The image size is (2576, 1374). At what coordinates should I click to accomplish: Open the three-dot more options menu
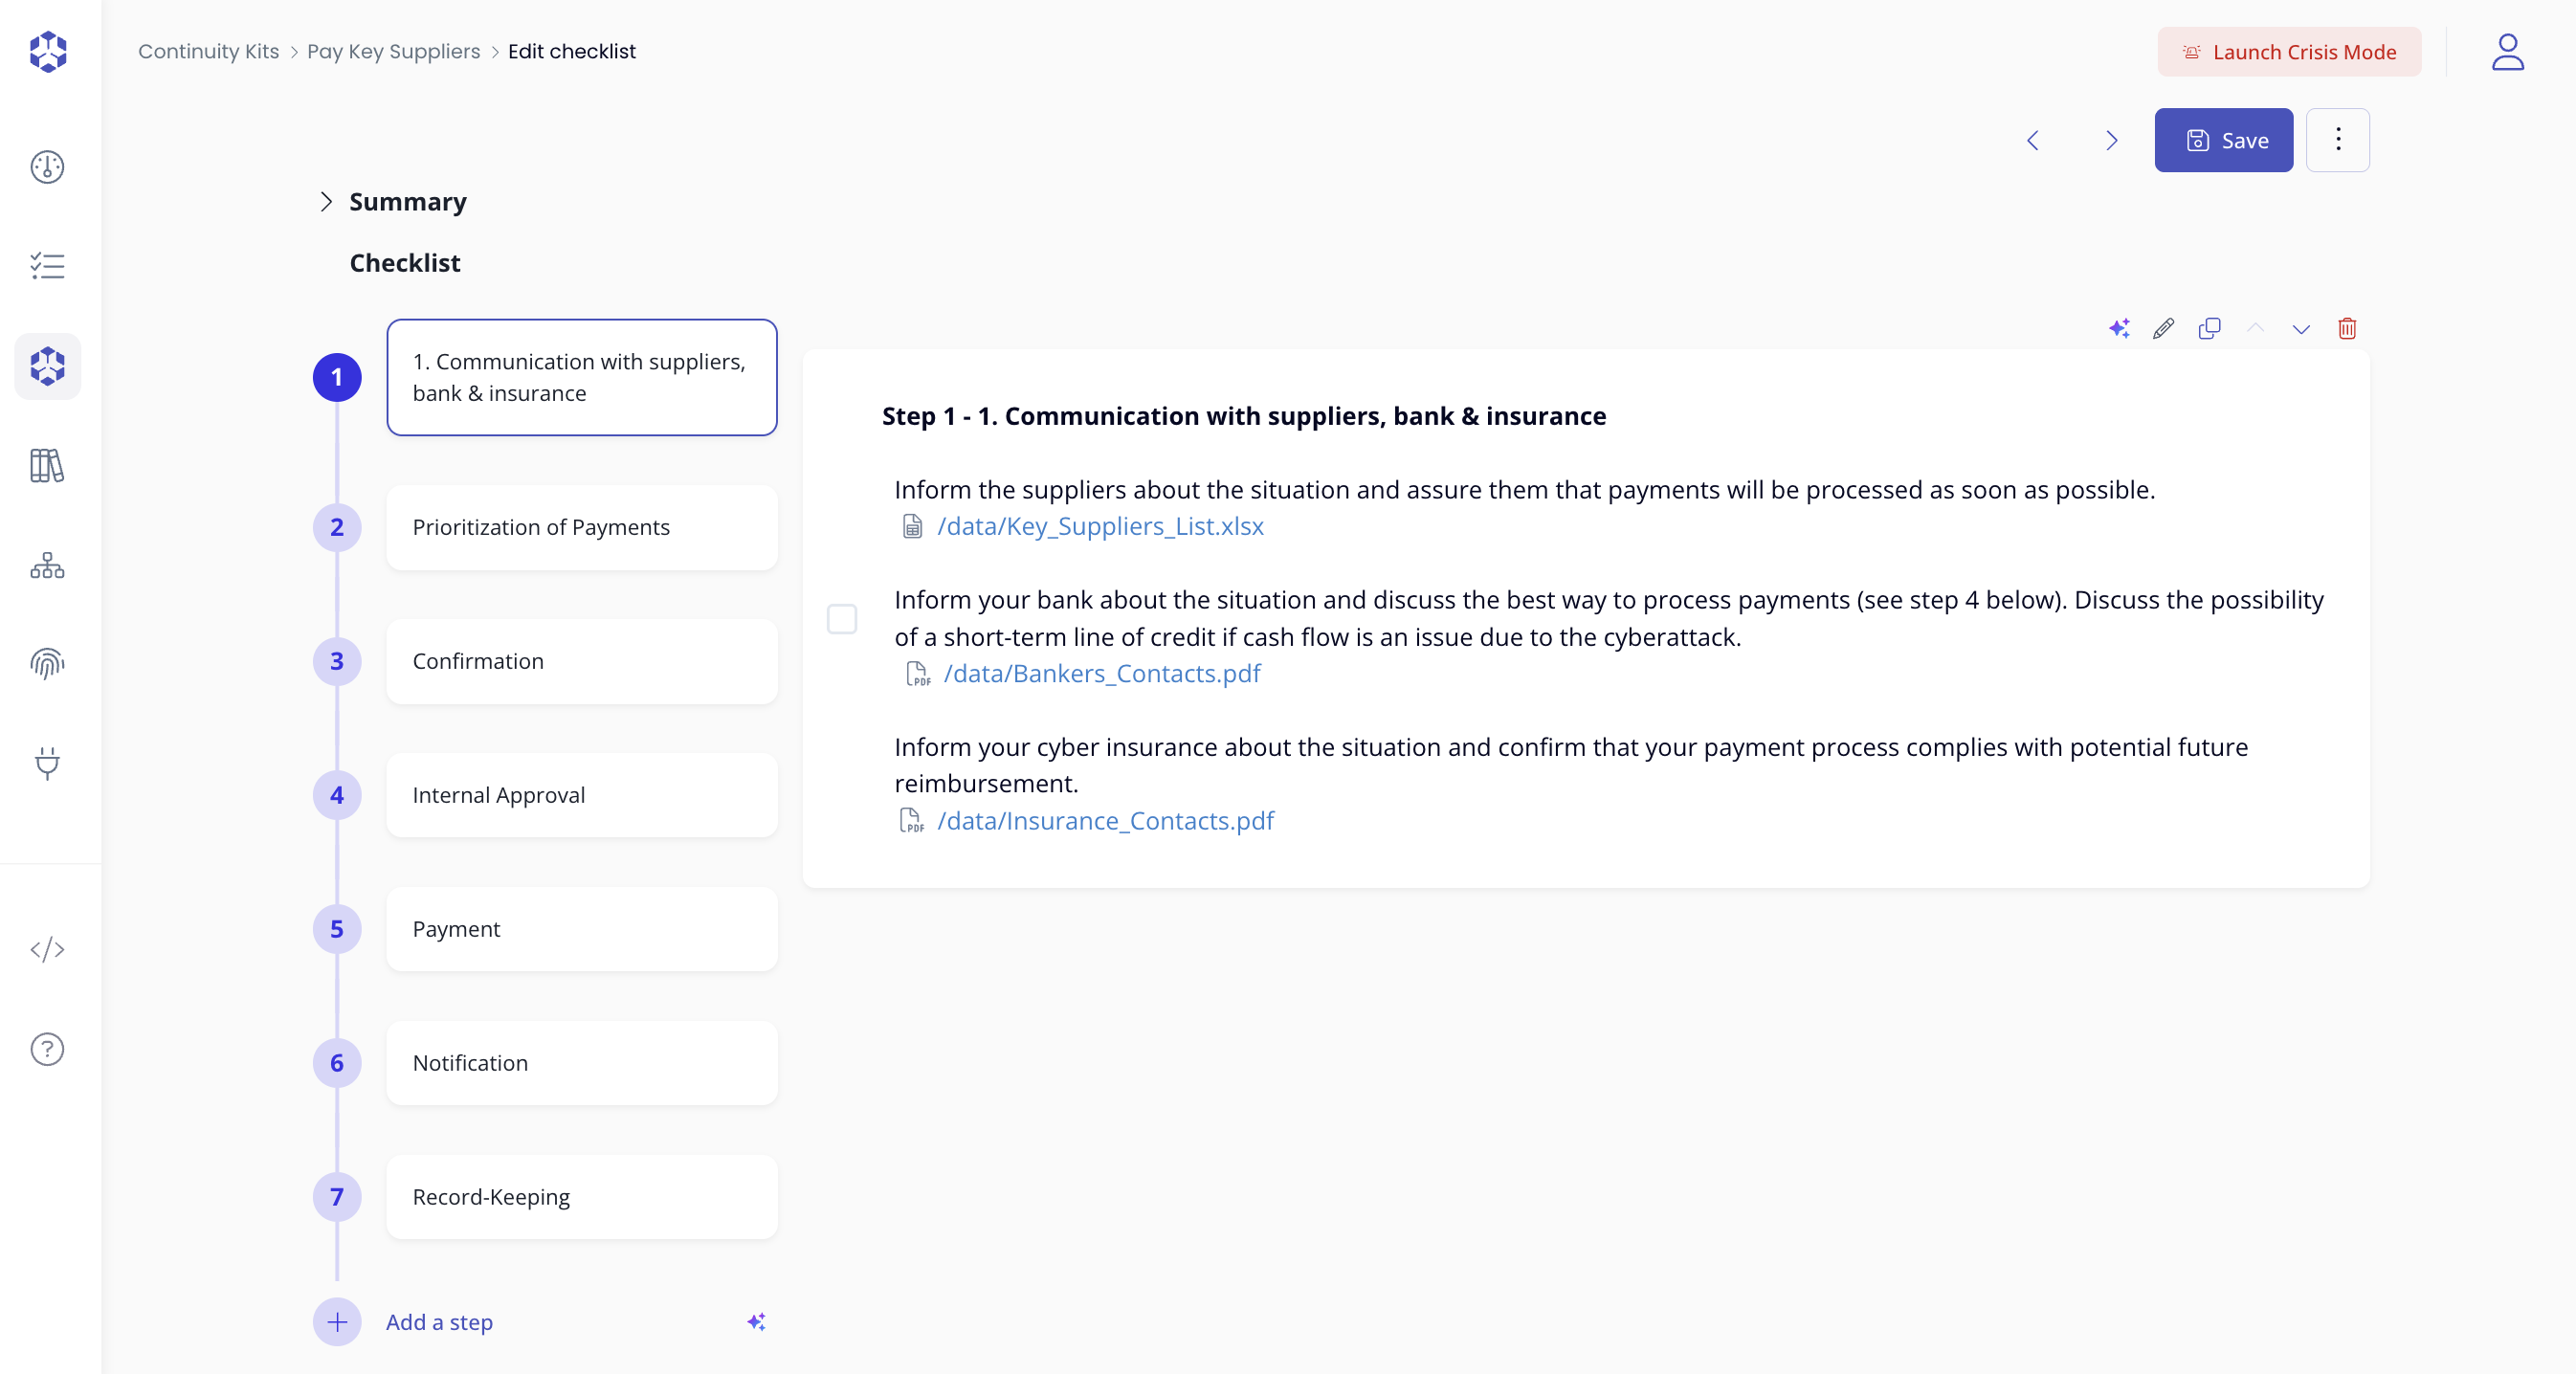coord(2337,140)
